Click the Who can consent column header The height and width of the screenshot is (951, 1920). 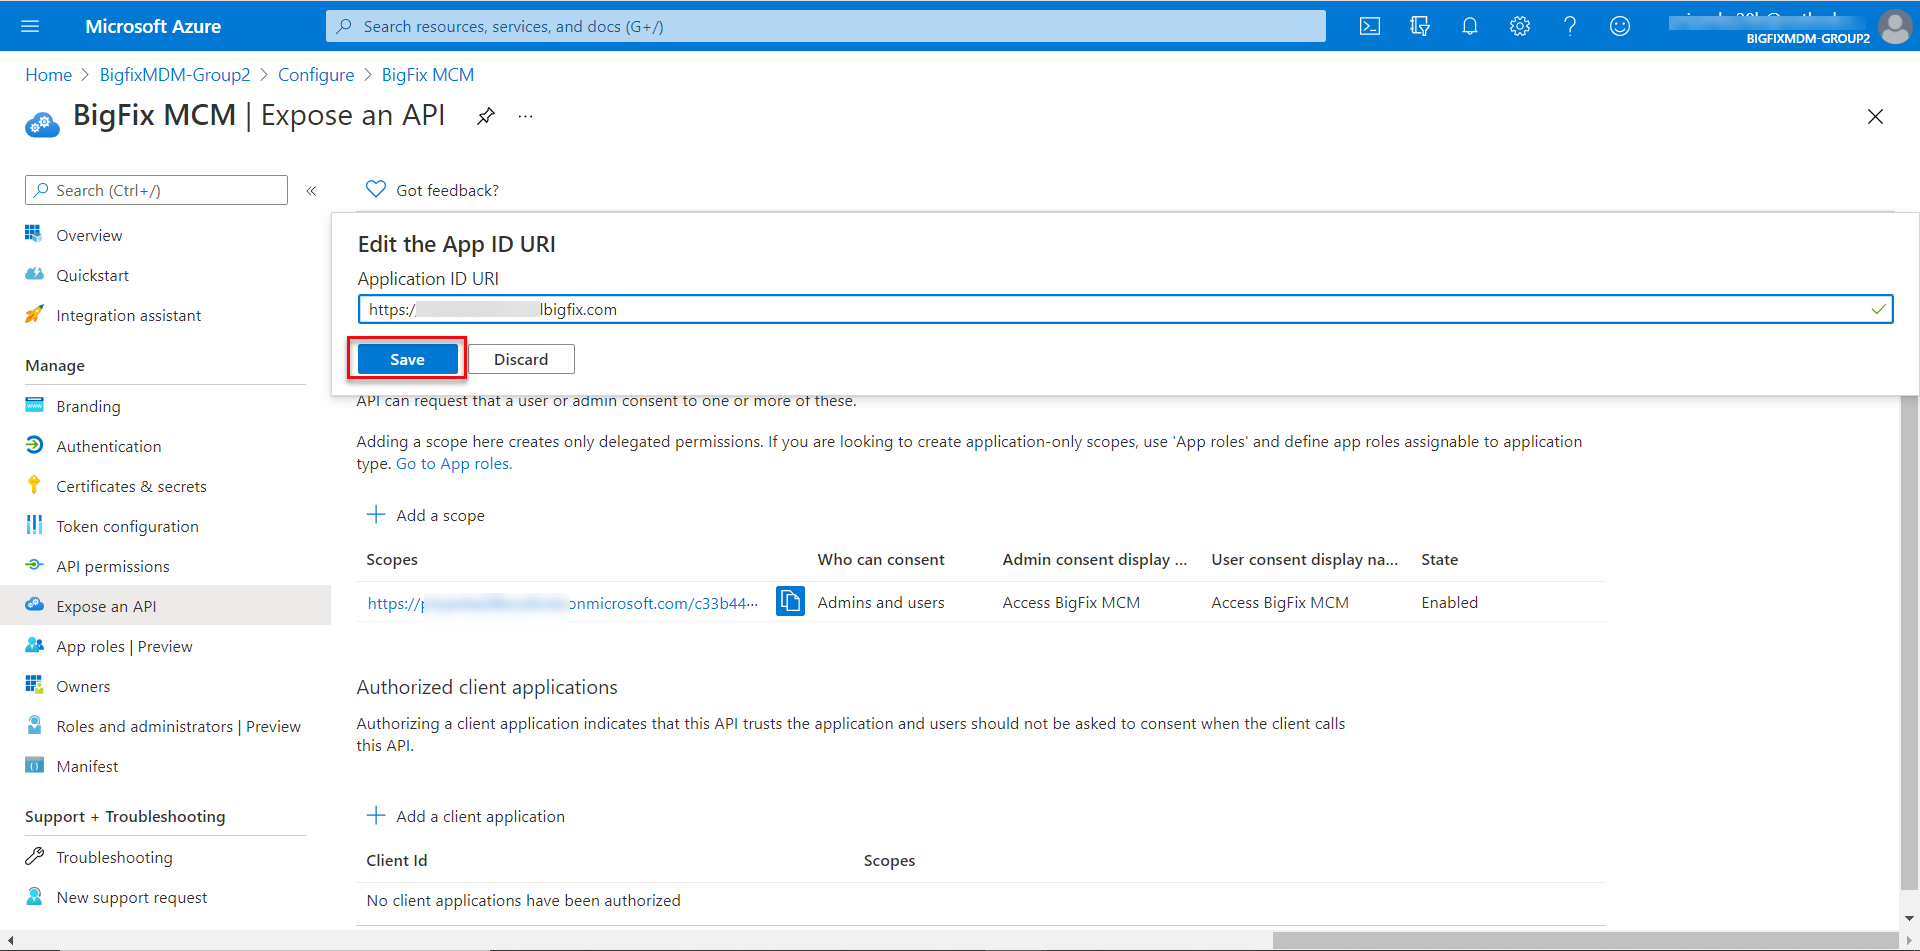tap(881, 560)
